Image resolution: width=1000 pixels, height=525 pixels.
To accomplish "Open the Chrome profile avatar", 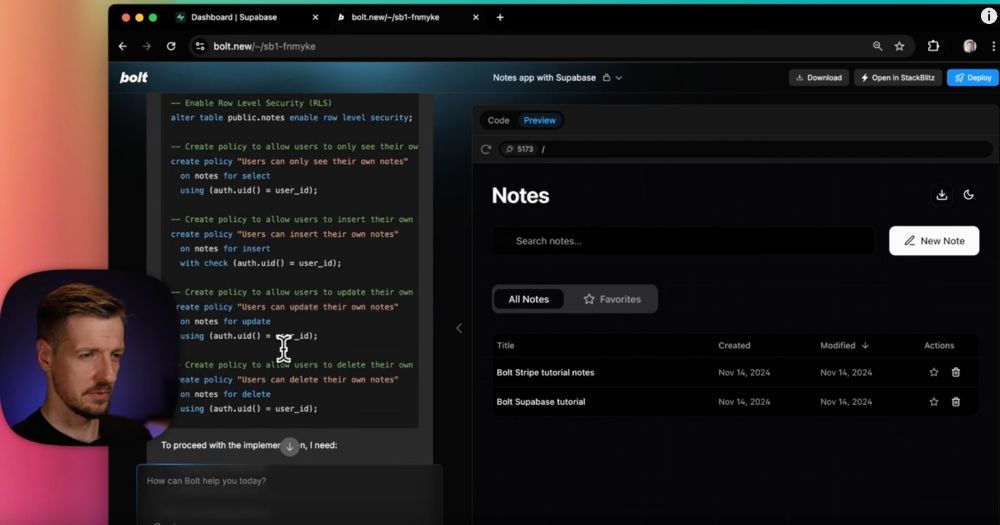I will coord(969,46).
